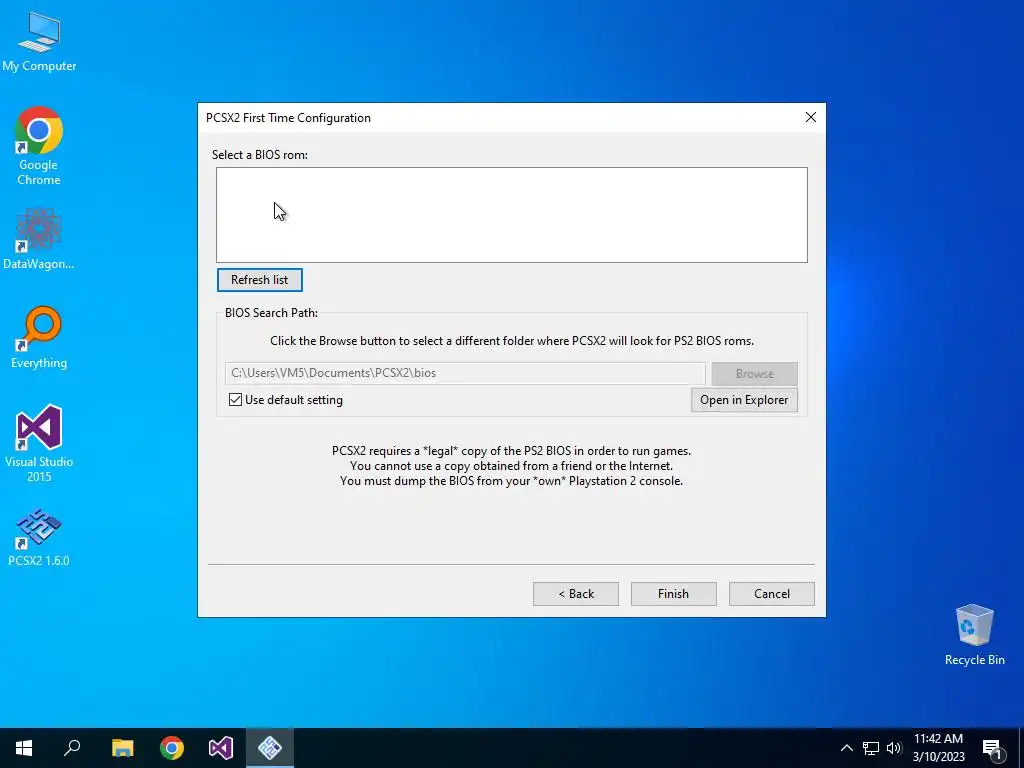Click Refresh list button
Viewport: 1024px width, 768px height.
tap(259, 280)
